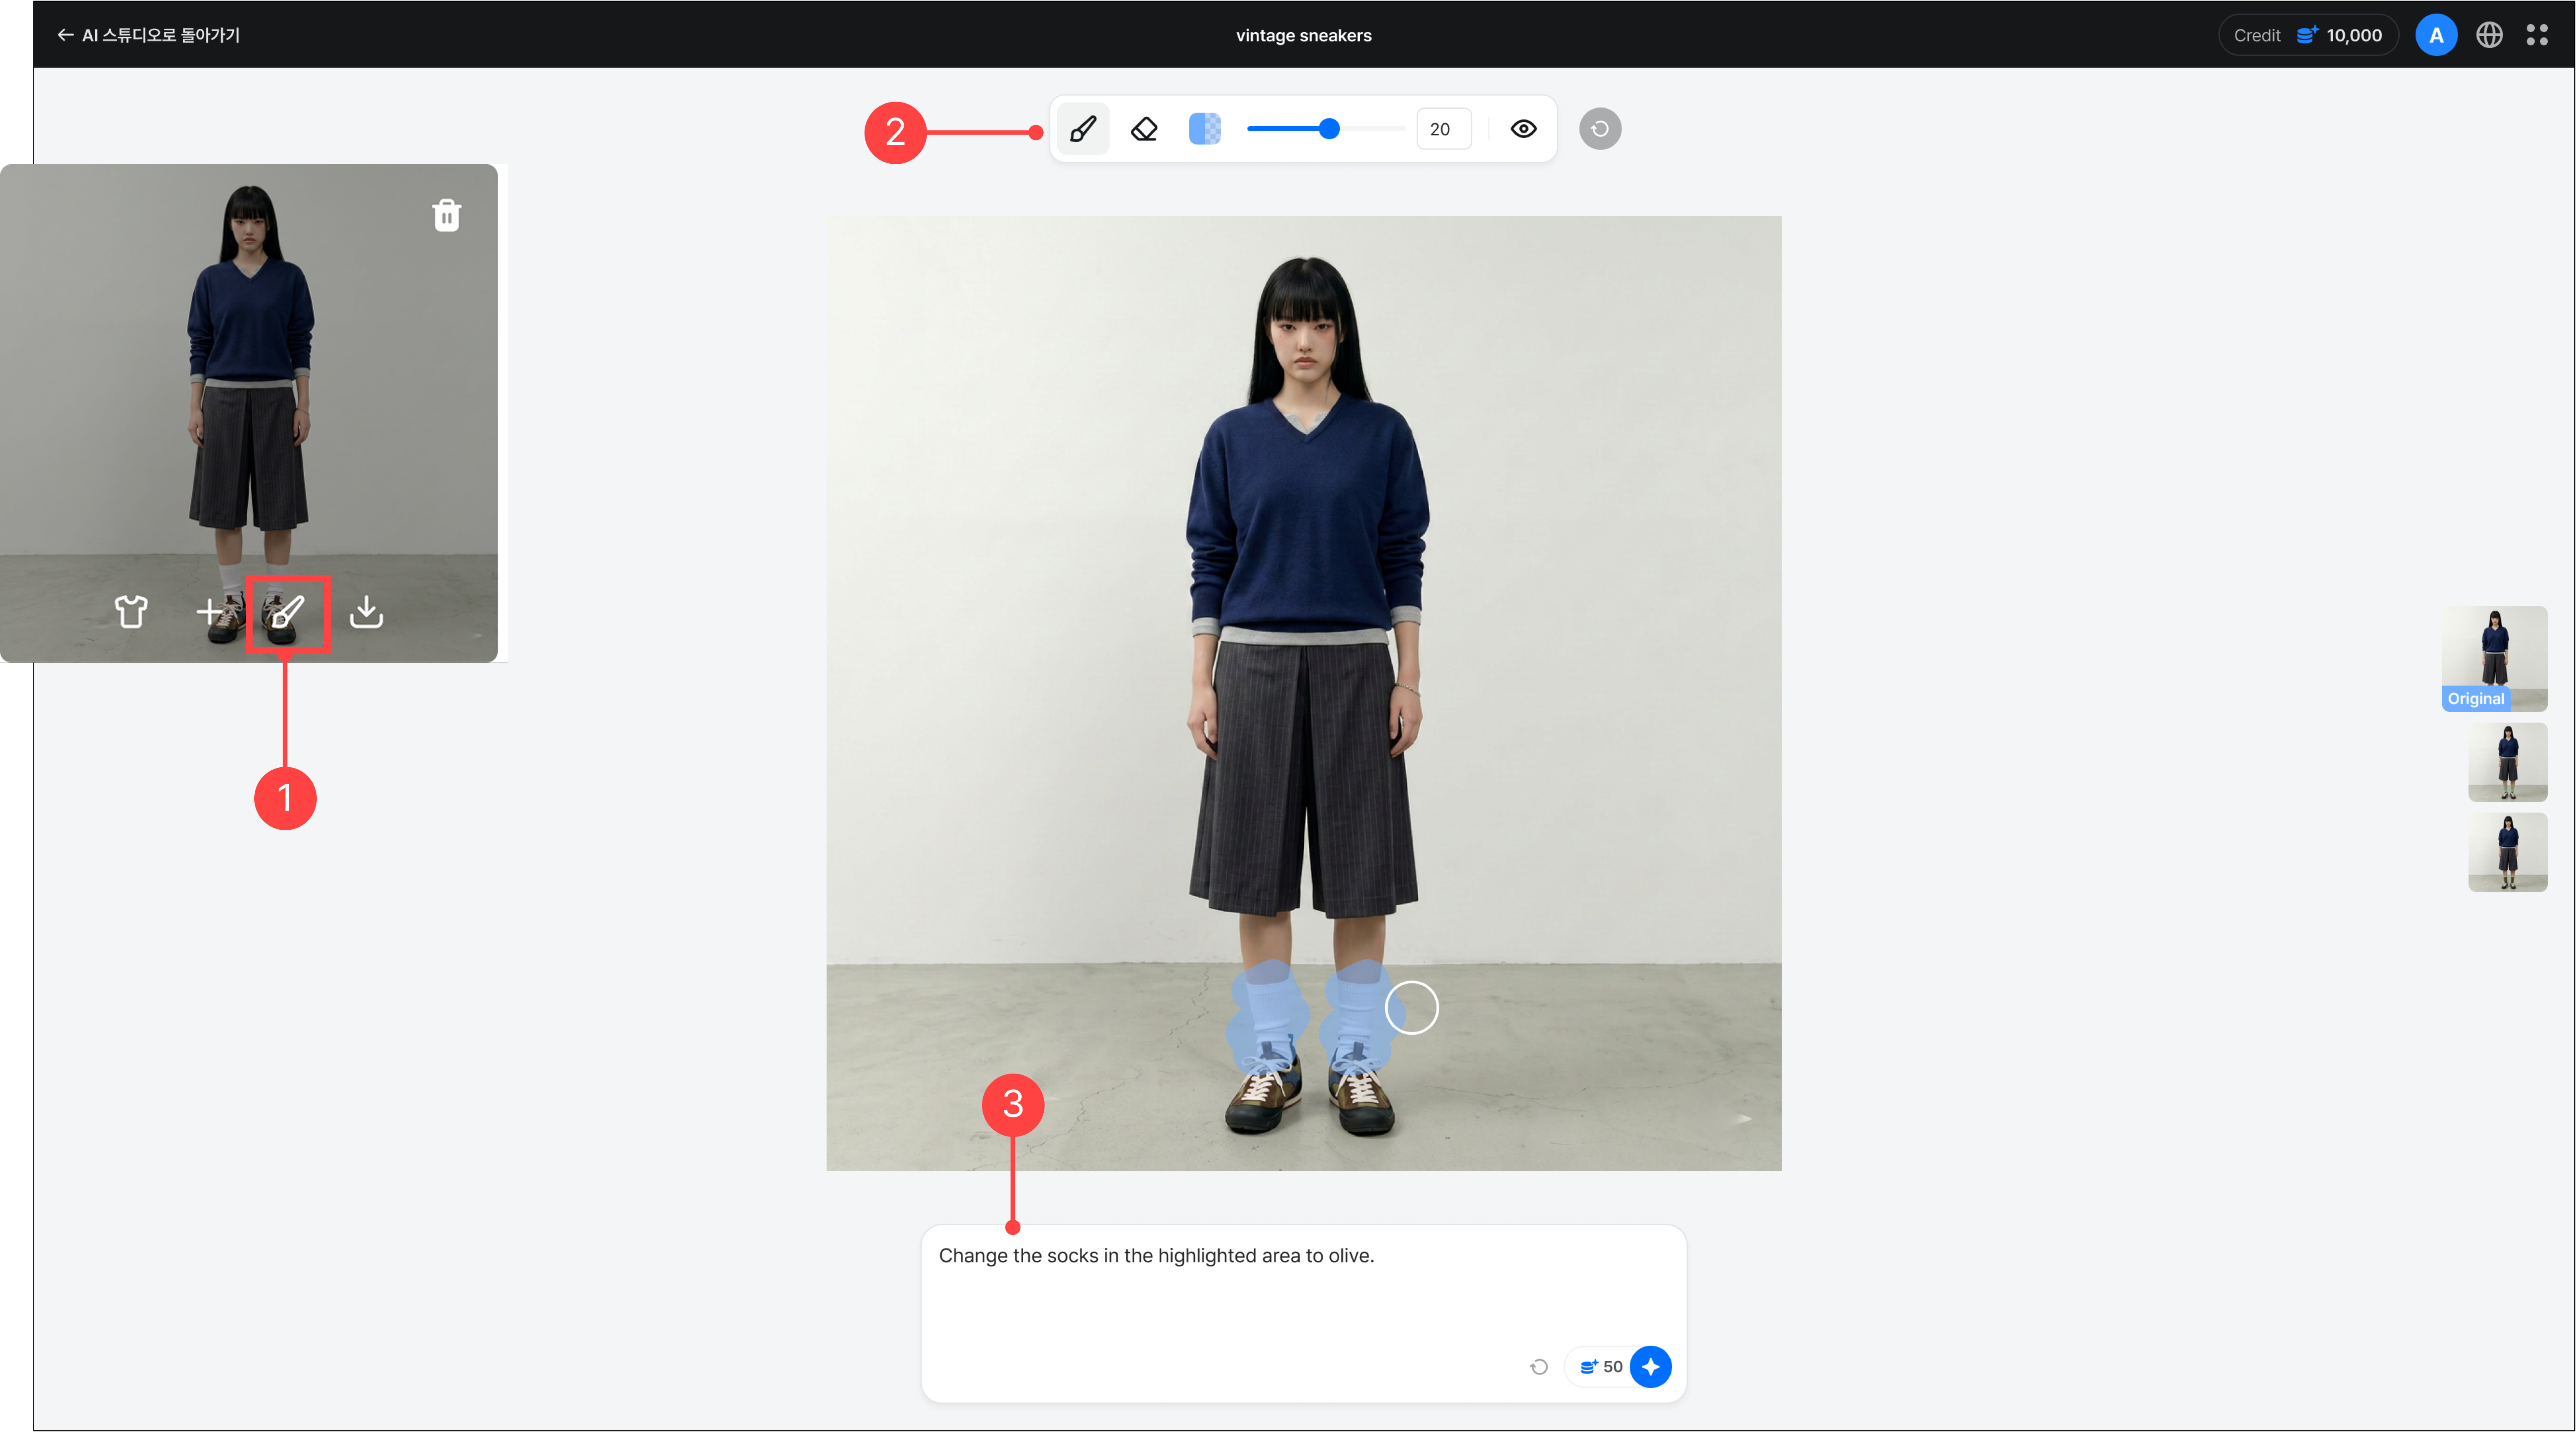Delete the image with the trash icon

(446, 215)
